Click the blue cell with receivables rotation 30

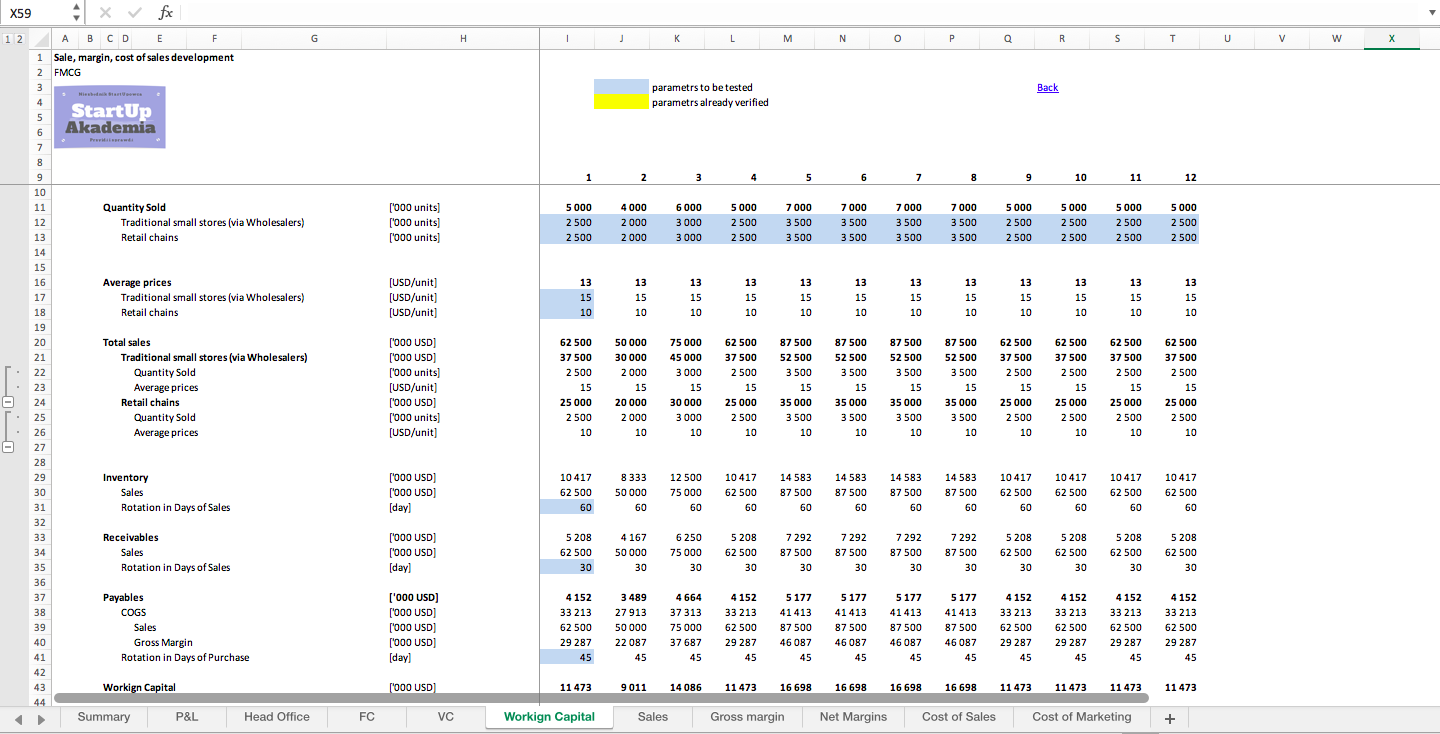[566, 567]
